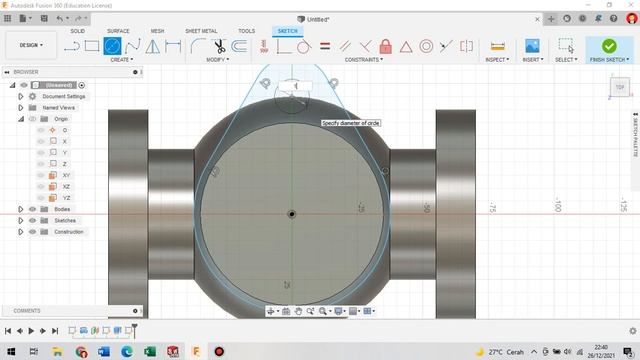Open the Measure tool under Inspect
The height and width of the screenshot is (360, 640).
click(x=498, y=46)
